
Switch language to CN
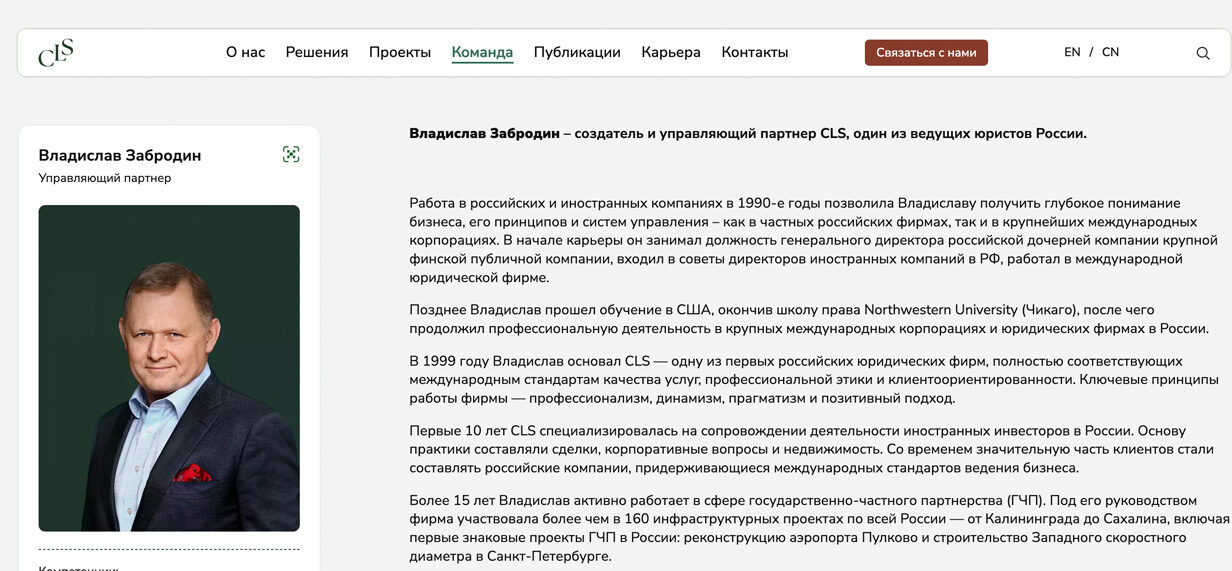click(1110, 52)
